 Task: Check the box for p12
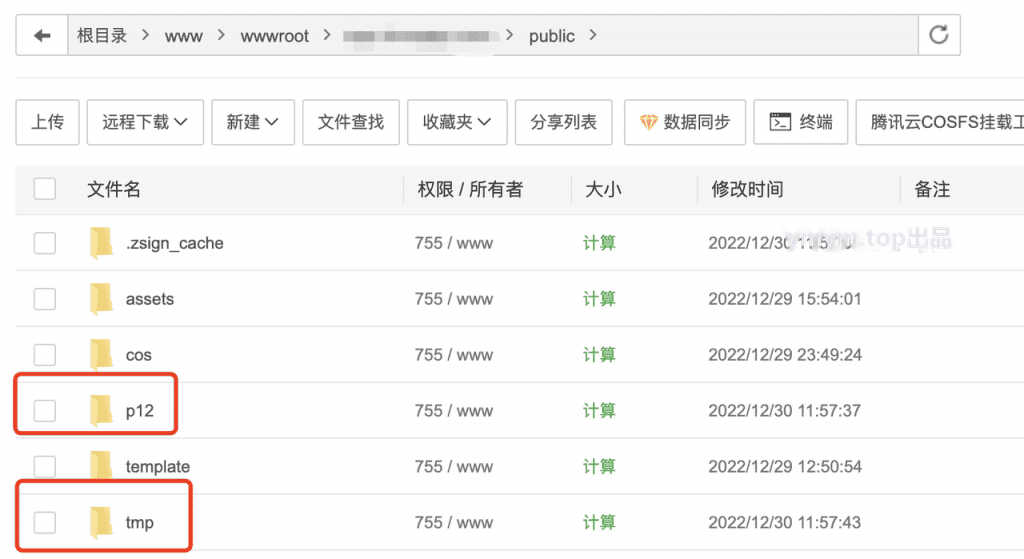[44, 411]
